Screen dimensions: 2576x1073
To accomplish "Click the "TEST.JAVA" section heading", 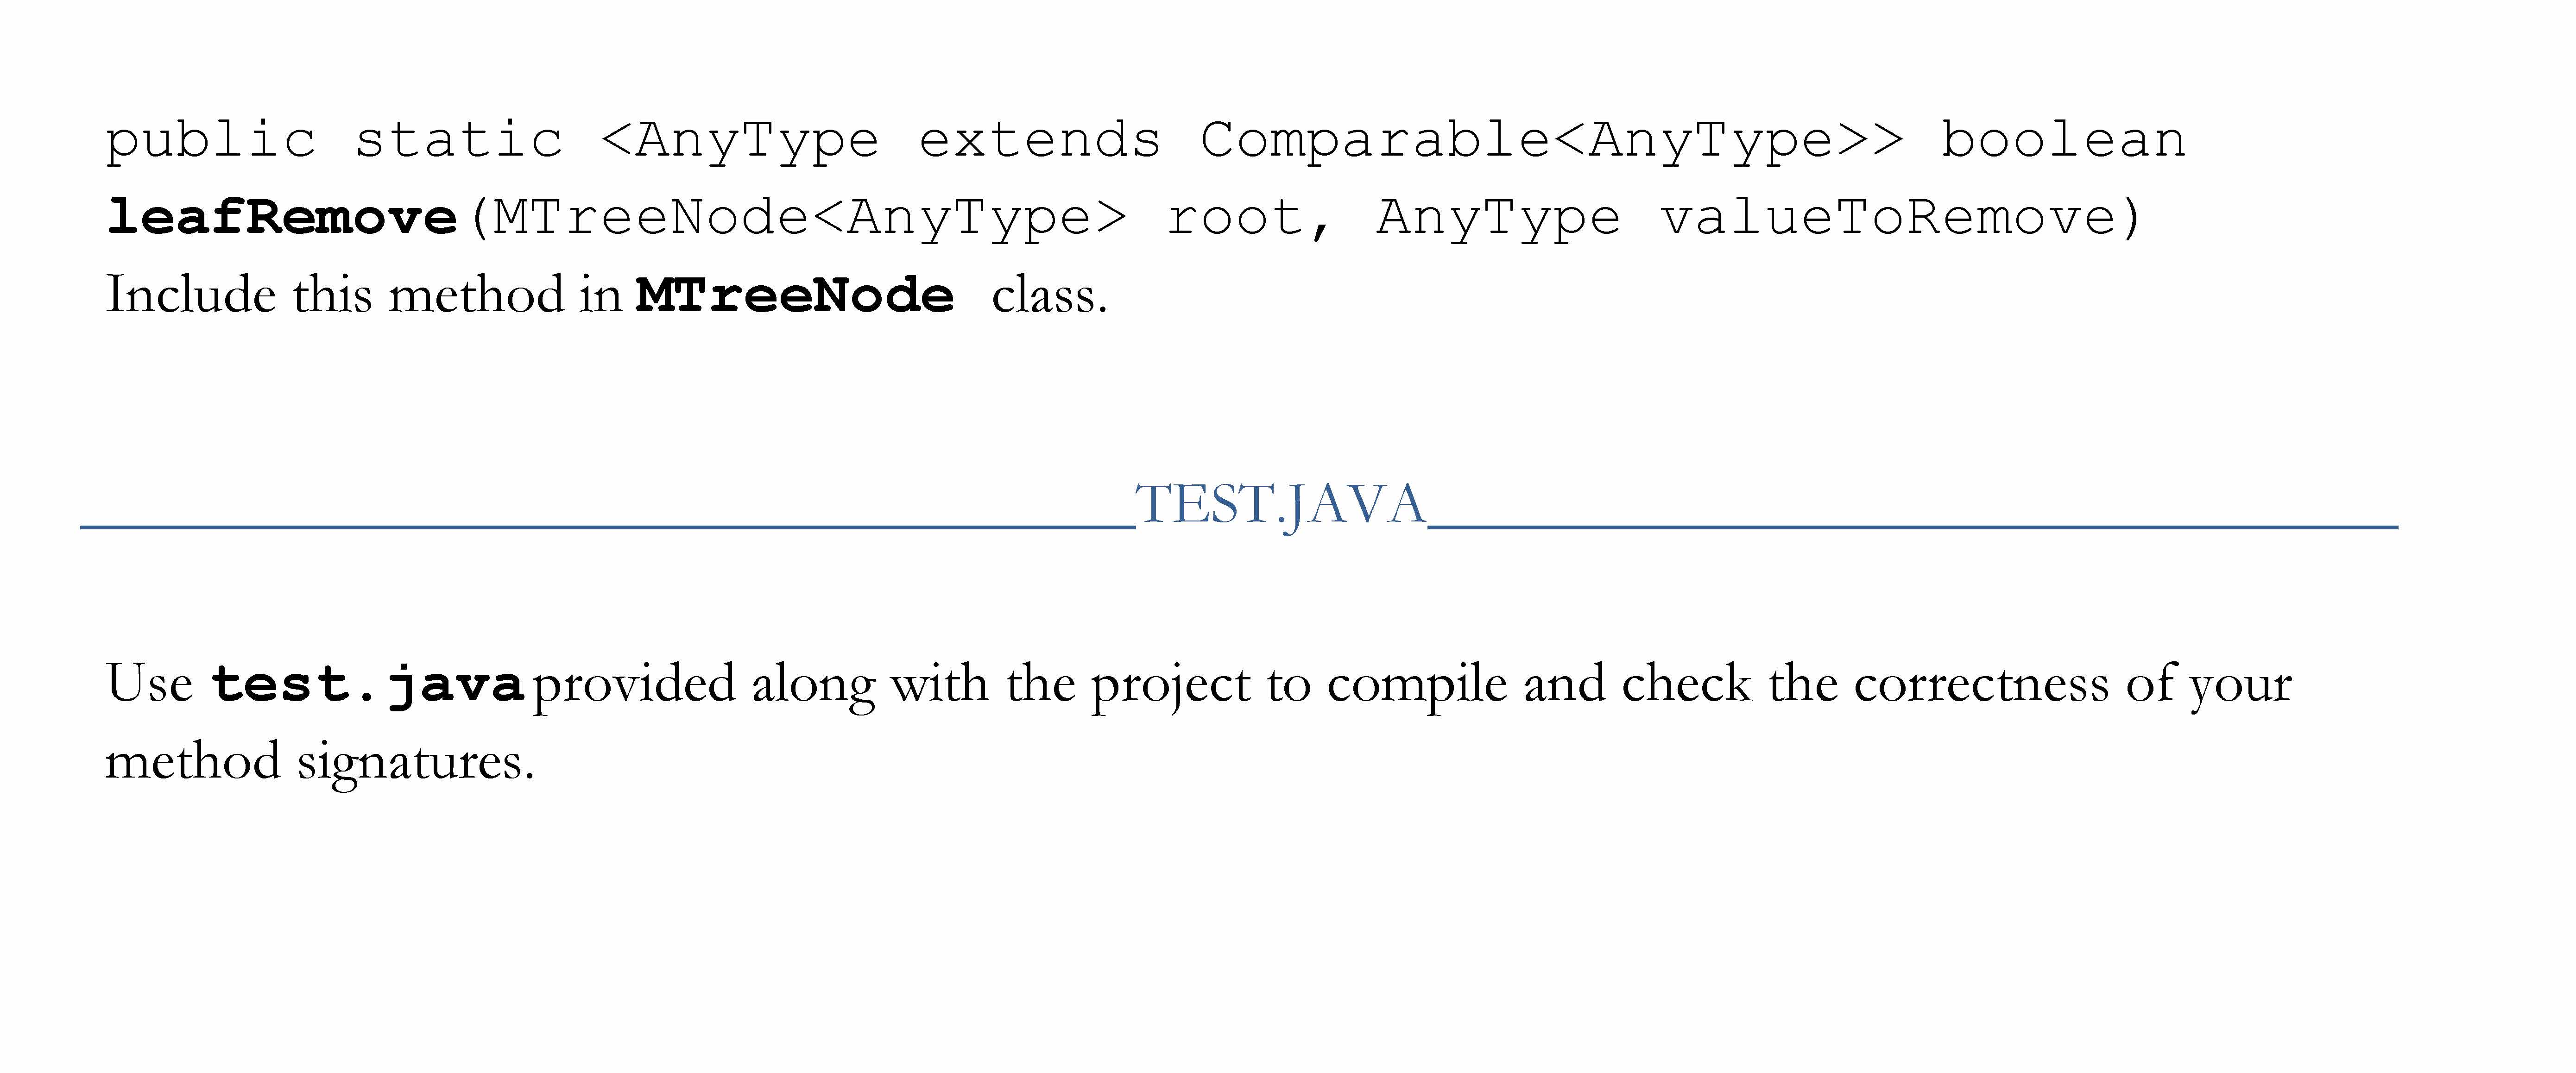I will click(1280, 504).
